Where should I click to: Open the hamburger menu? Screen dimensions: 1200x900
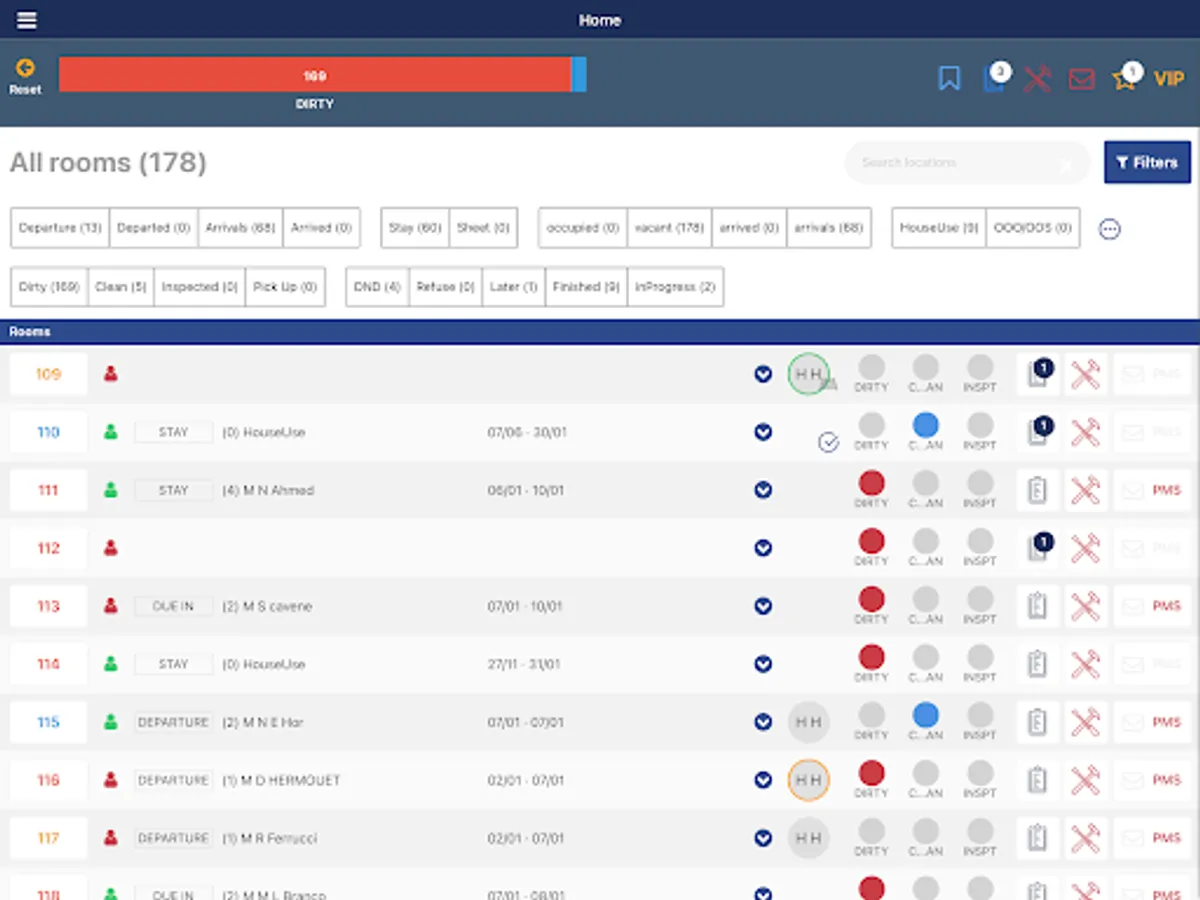[x=27, y=20]
